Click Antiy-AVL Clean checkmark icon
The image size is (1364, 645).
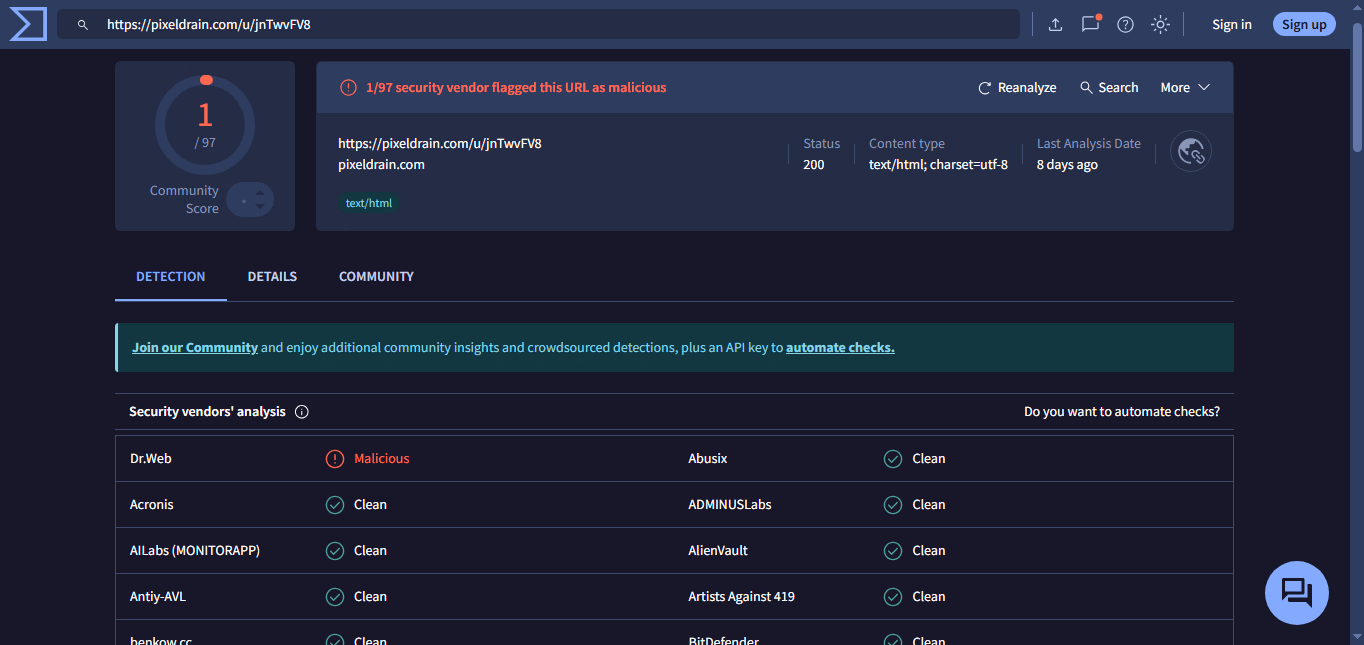[335, 597]
